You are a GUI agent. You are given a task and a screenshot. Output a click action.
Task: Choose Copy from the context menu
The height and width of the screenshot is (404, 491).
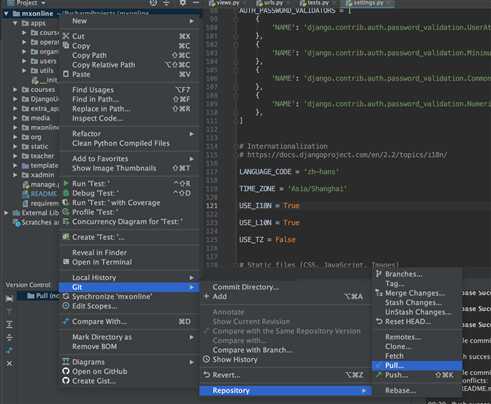130,46
